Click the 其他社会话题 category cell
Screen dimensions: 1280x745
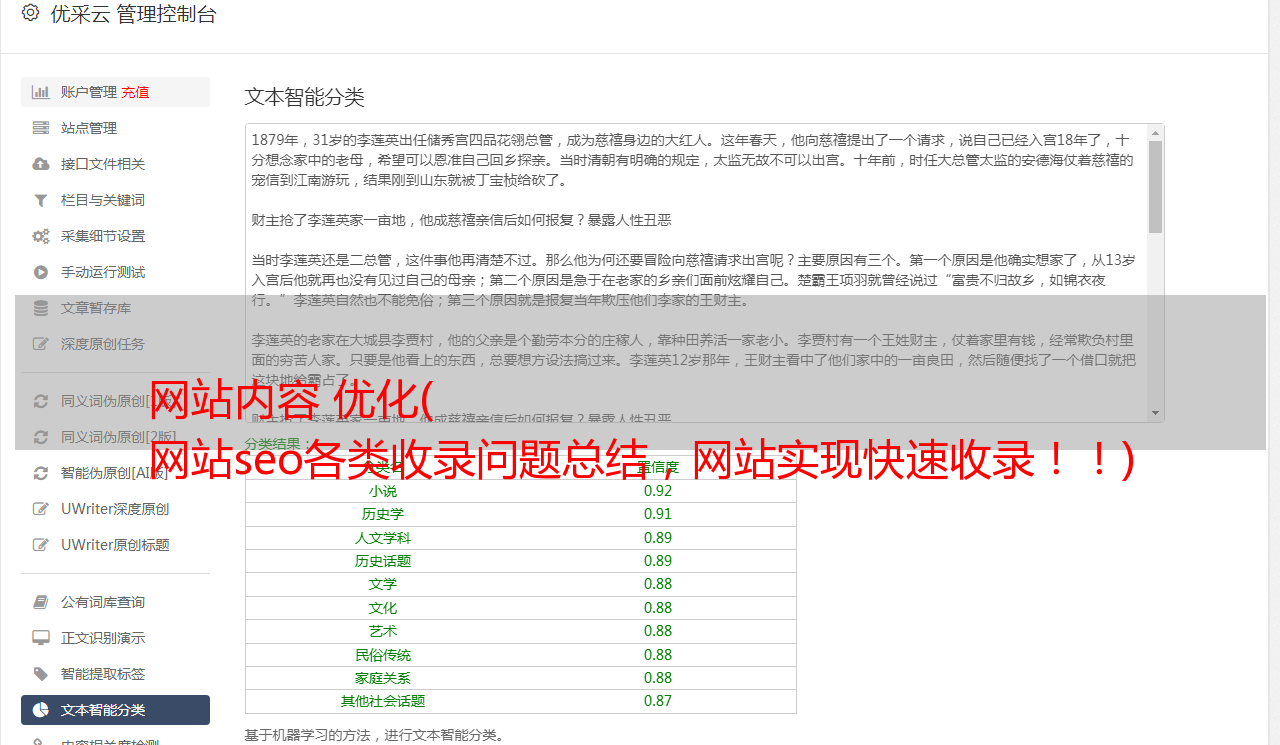click(383, 701)
